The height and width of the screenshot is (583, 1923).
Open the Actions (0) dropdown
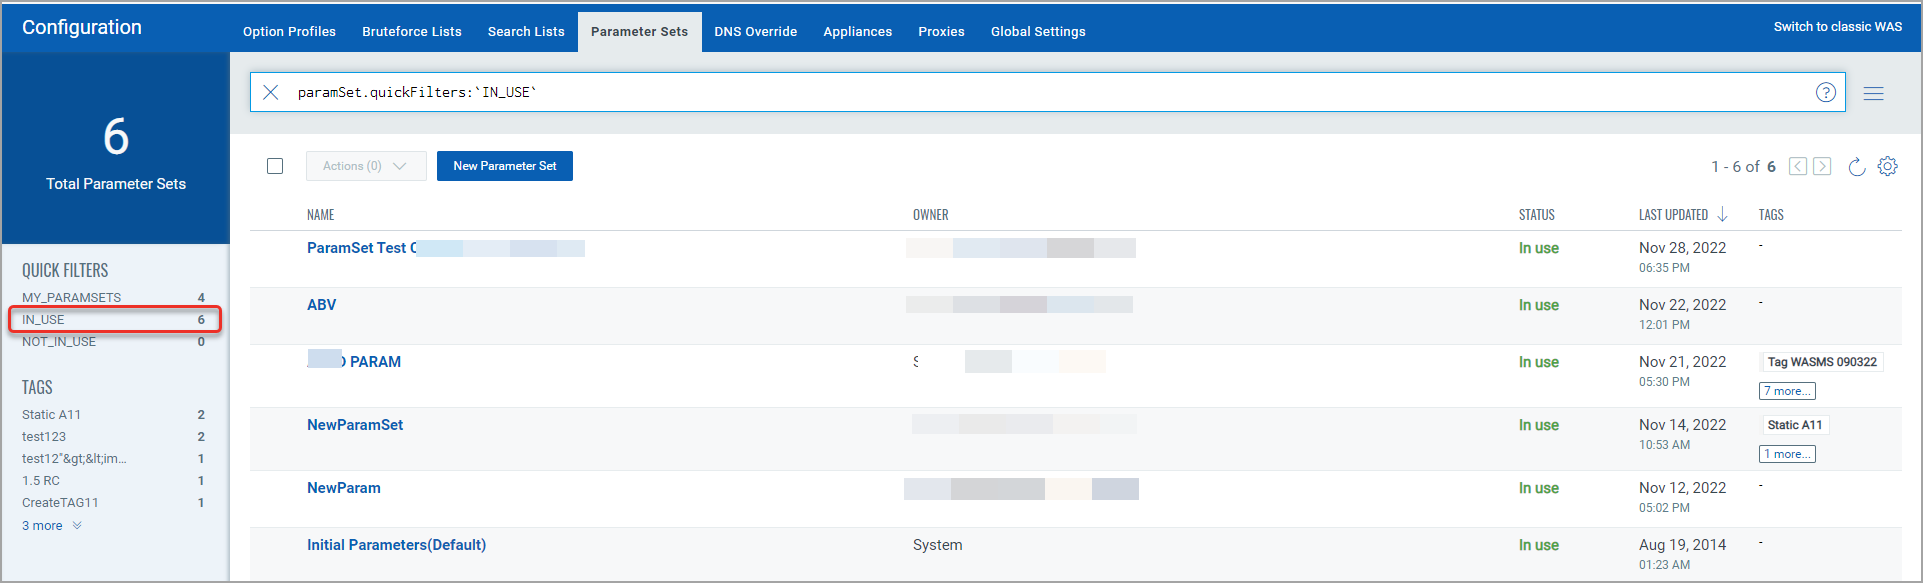point(366,166)
